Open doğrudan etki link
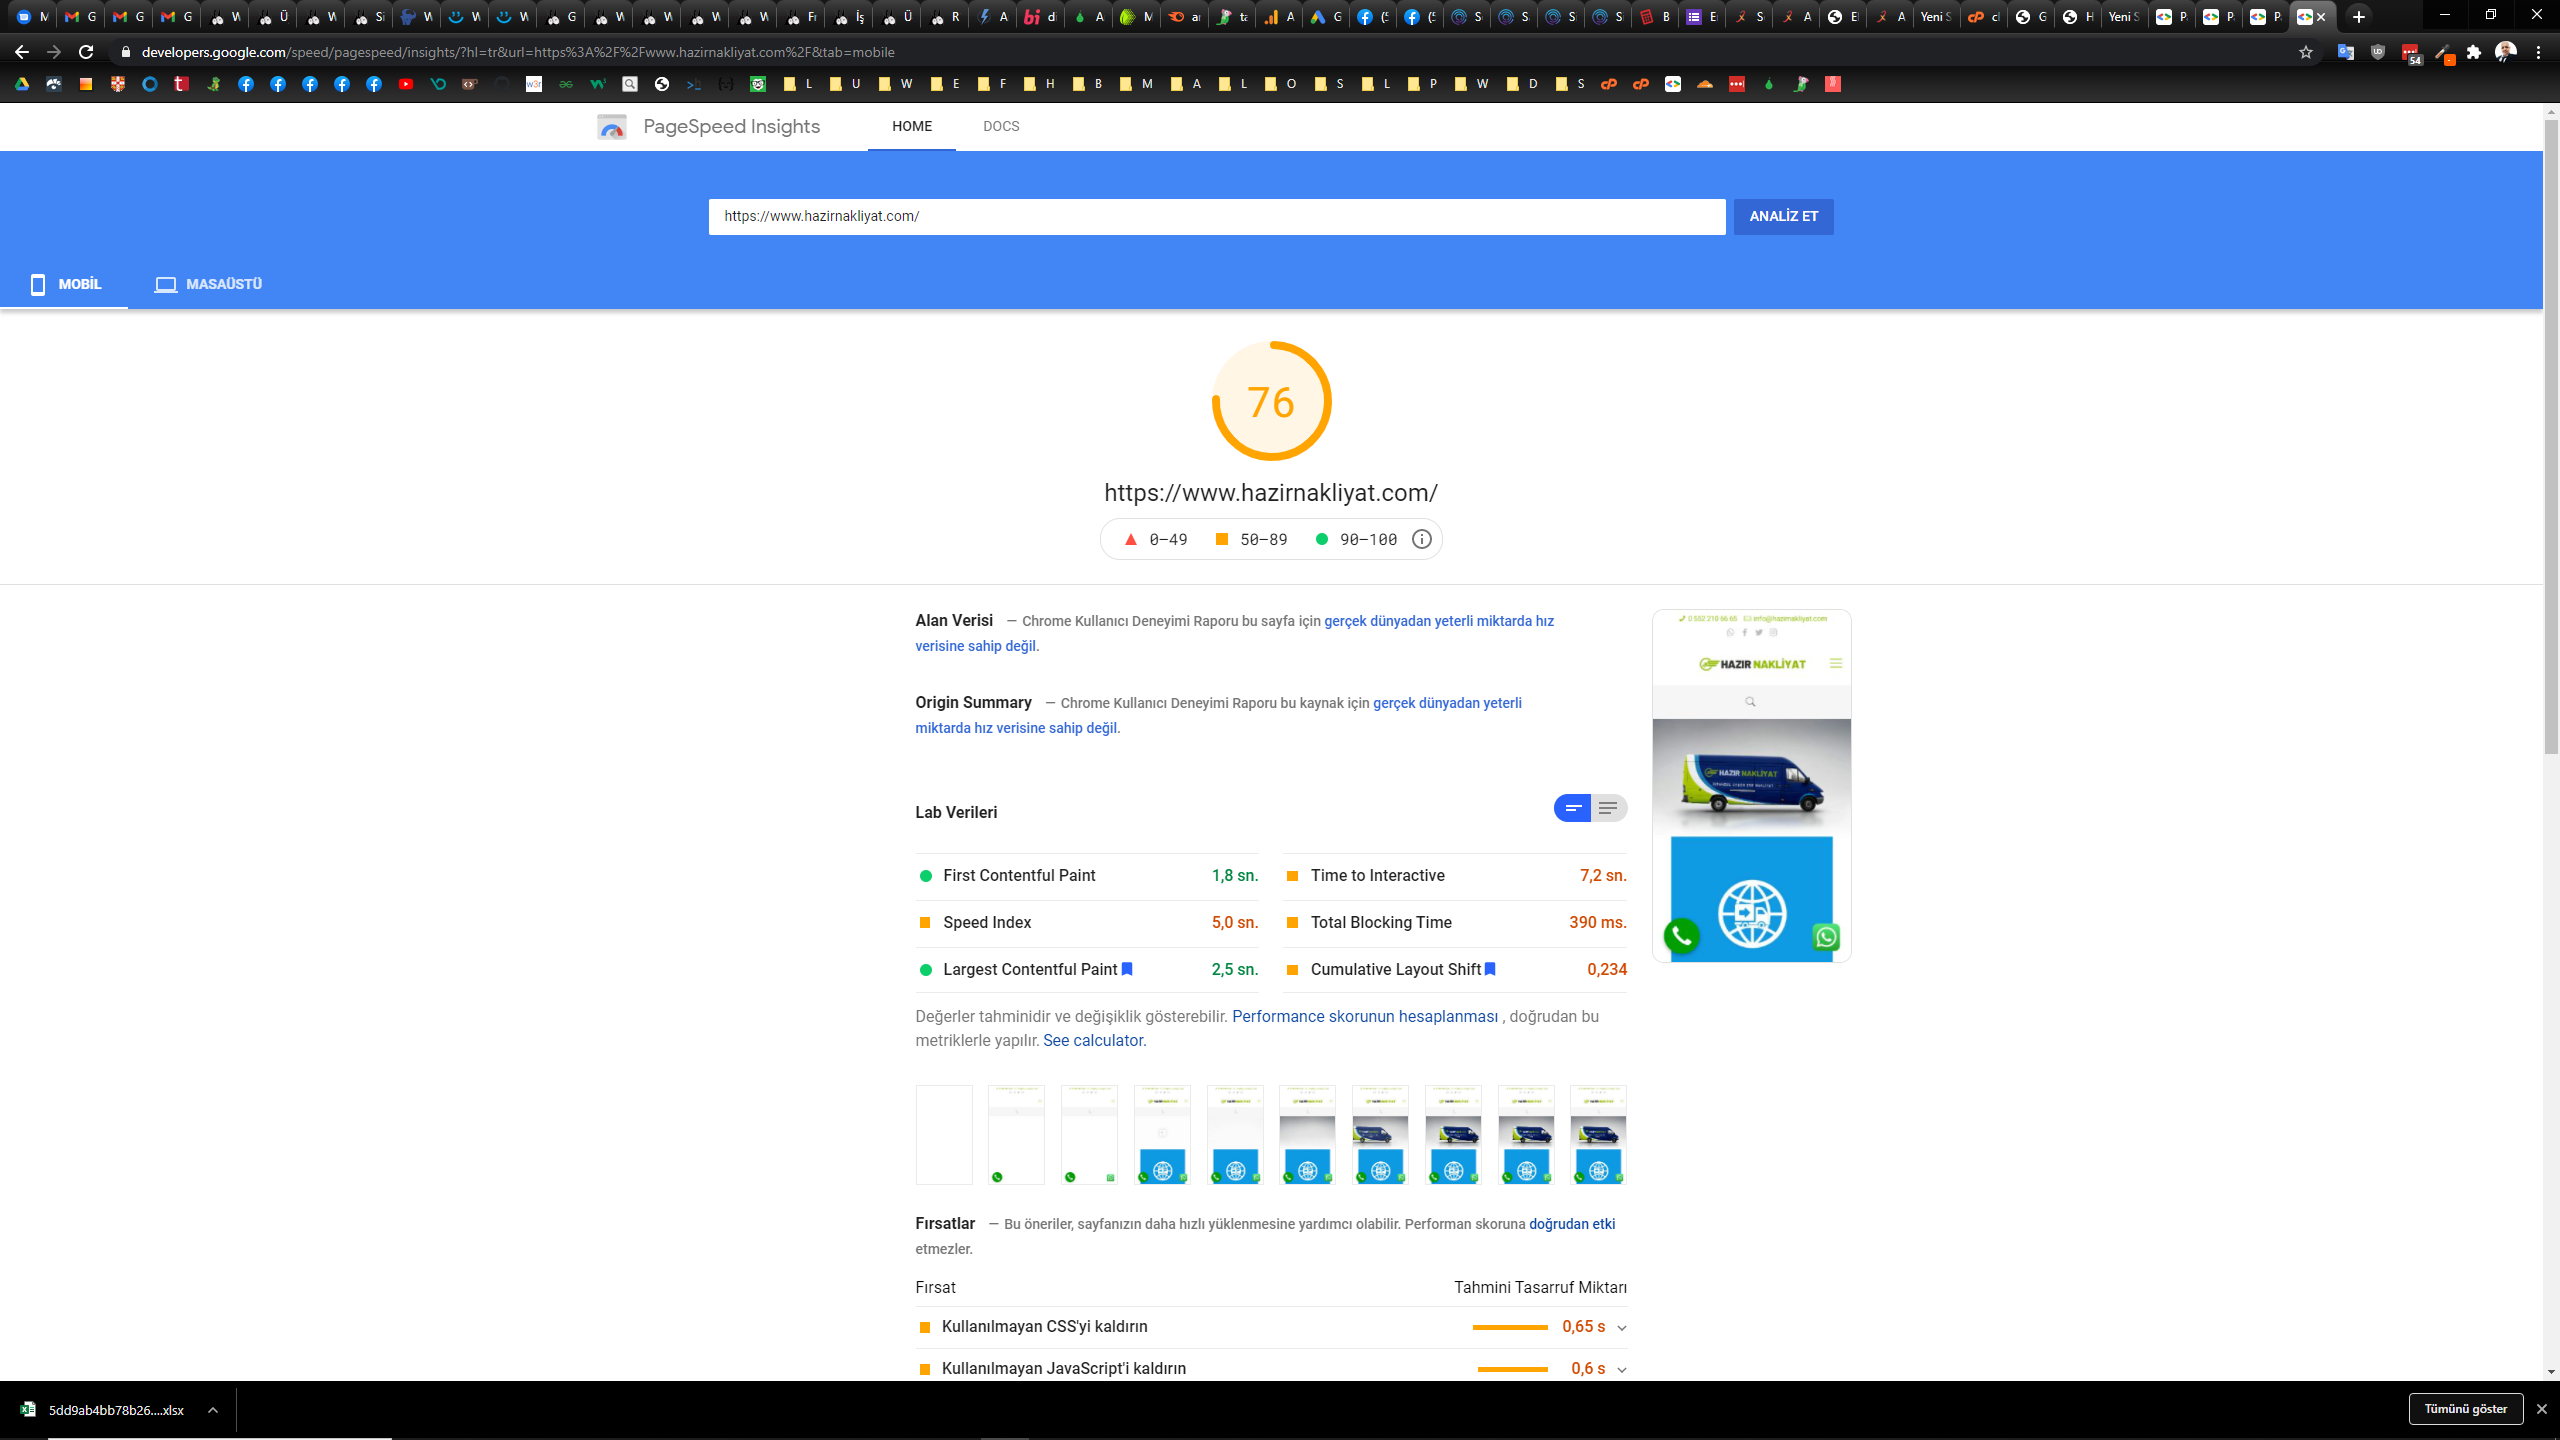 (x=1572, y=1224)
